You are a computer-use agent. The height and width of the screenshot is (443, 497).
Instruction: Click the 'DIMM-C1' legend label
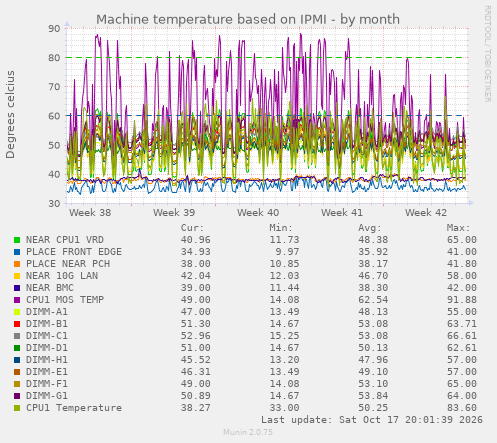tap(47, 336)
